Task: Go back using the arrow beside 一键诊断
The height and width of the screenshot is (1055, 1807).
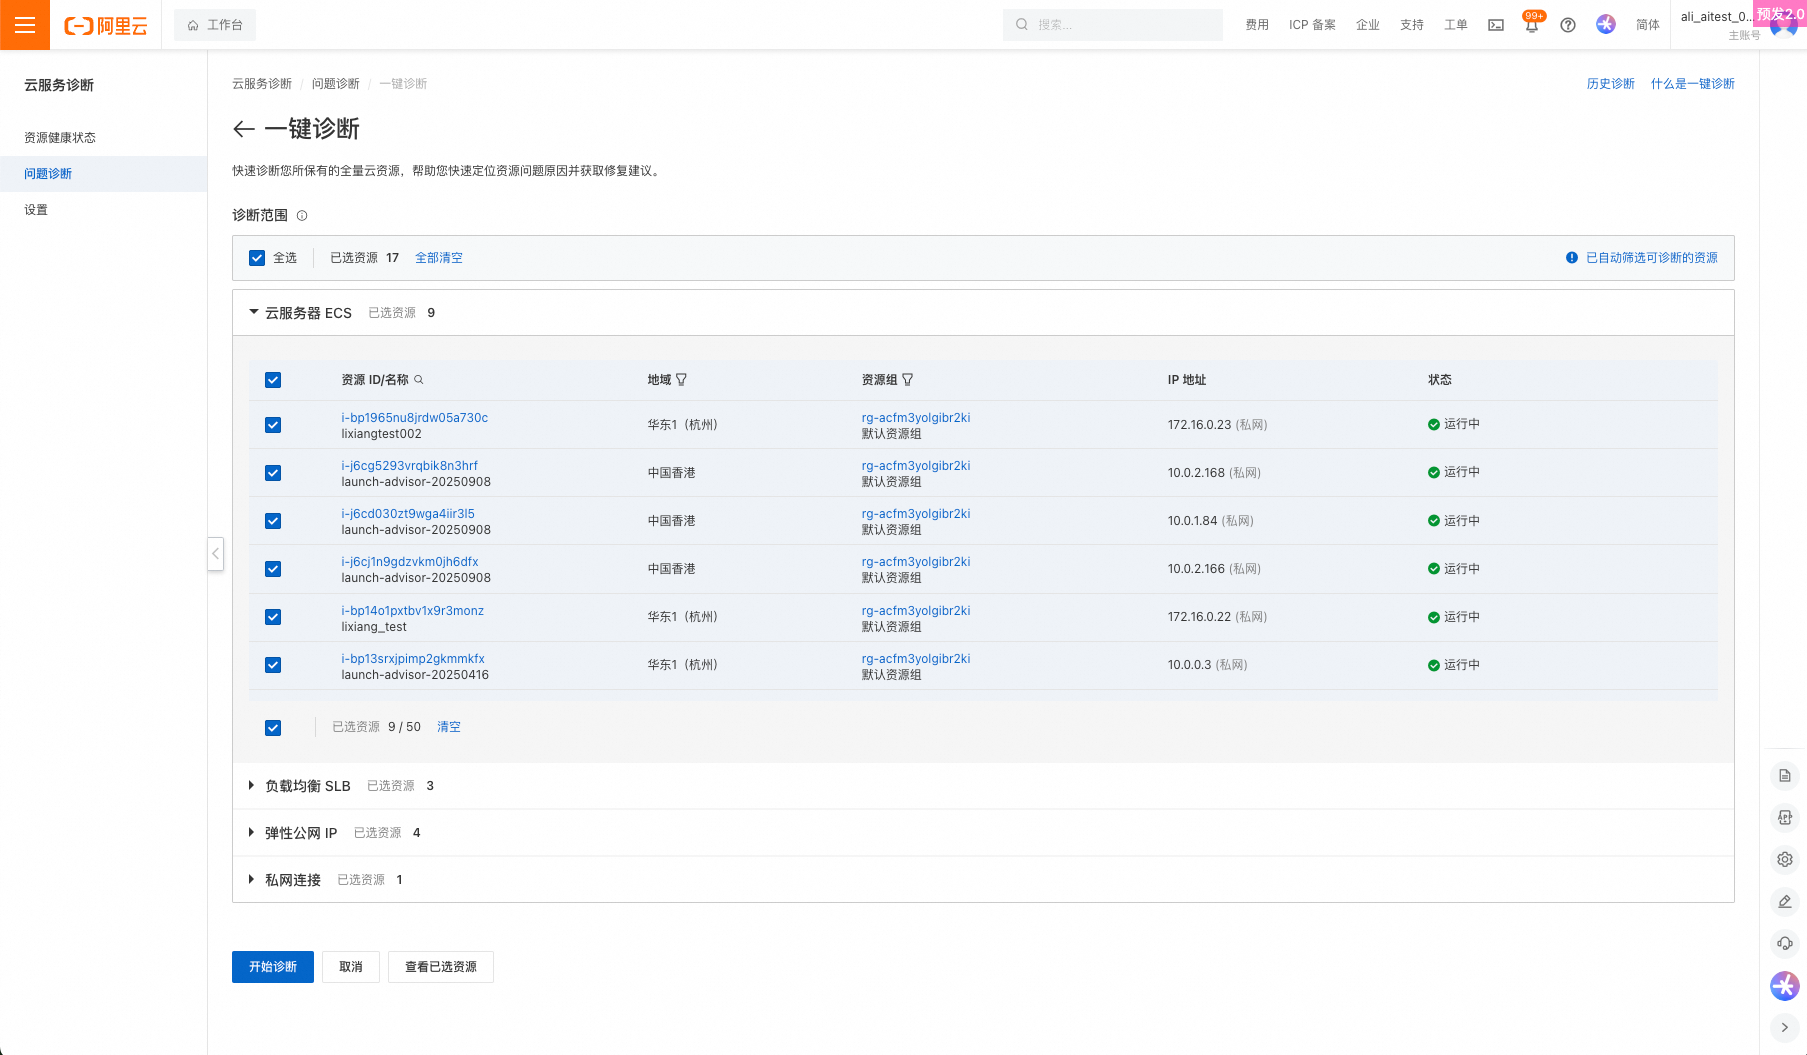Action: click(243, 129)
